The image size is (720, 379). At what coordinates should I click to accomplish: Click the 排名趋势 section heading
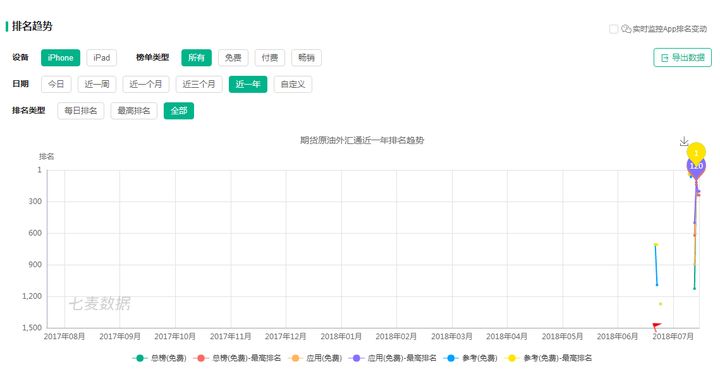[32, 26]
